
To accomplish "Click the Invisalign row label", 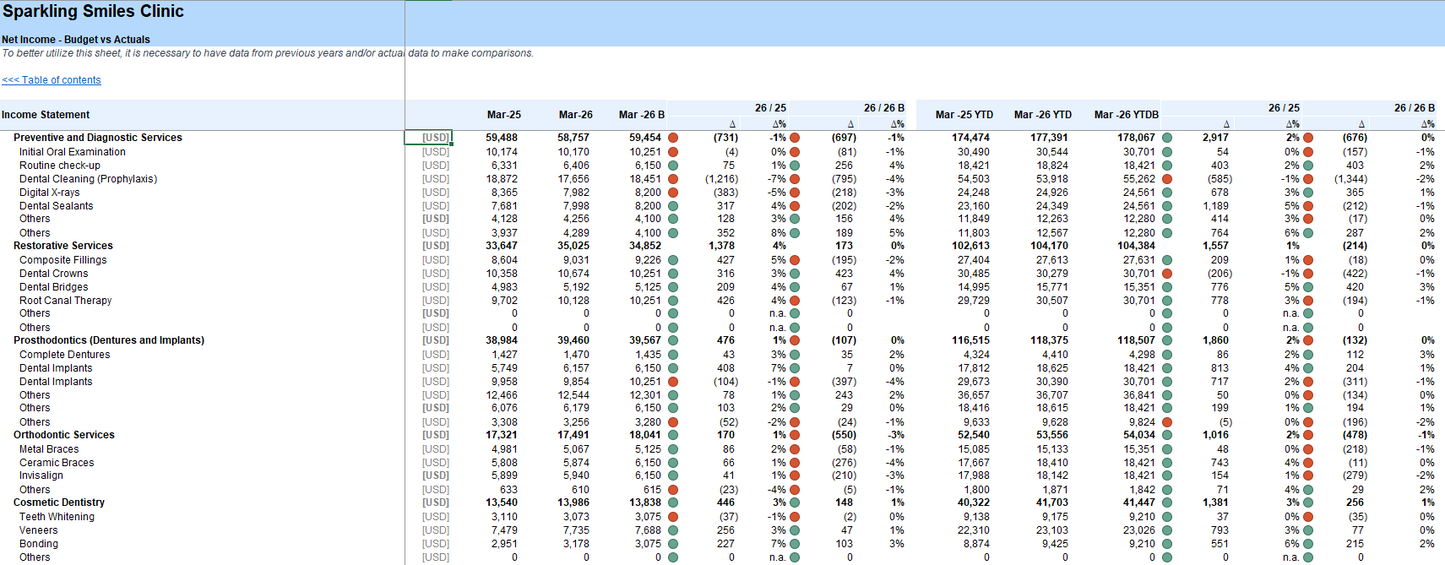I will click(42, 476).
